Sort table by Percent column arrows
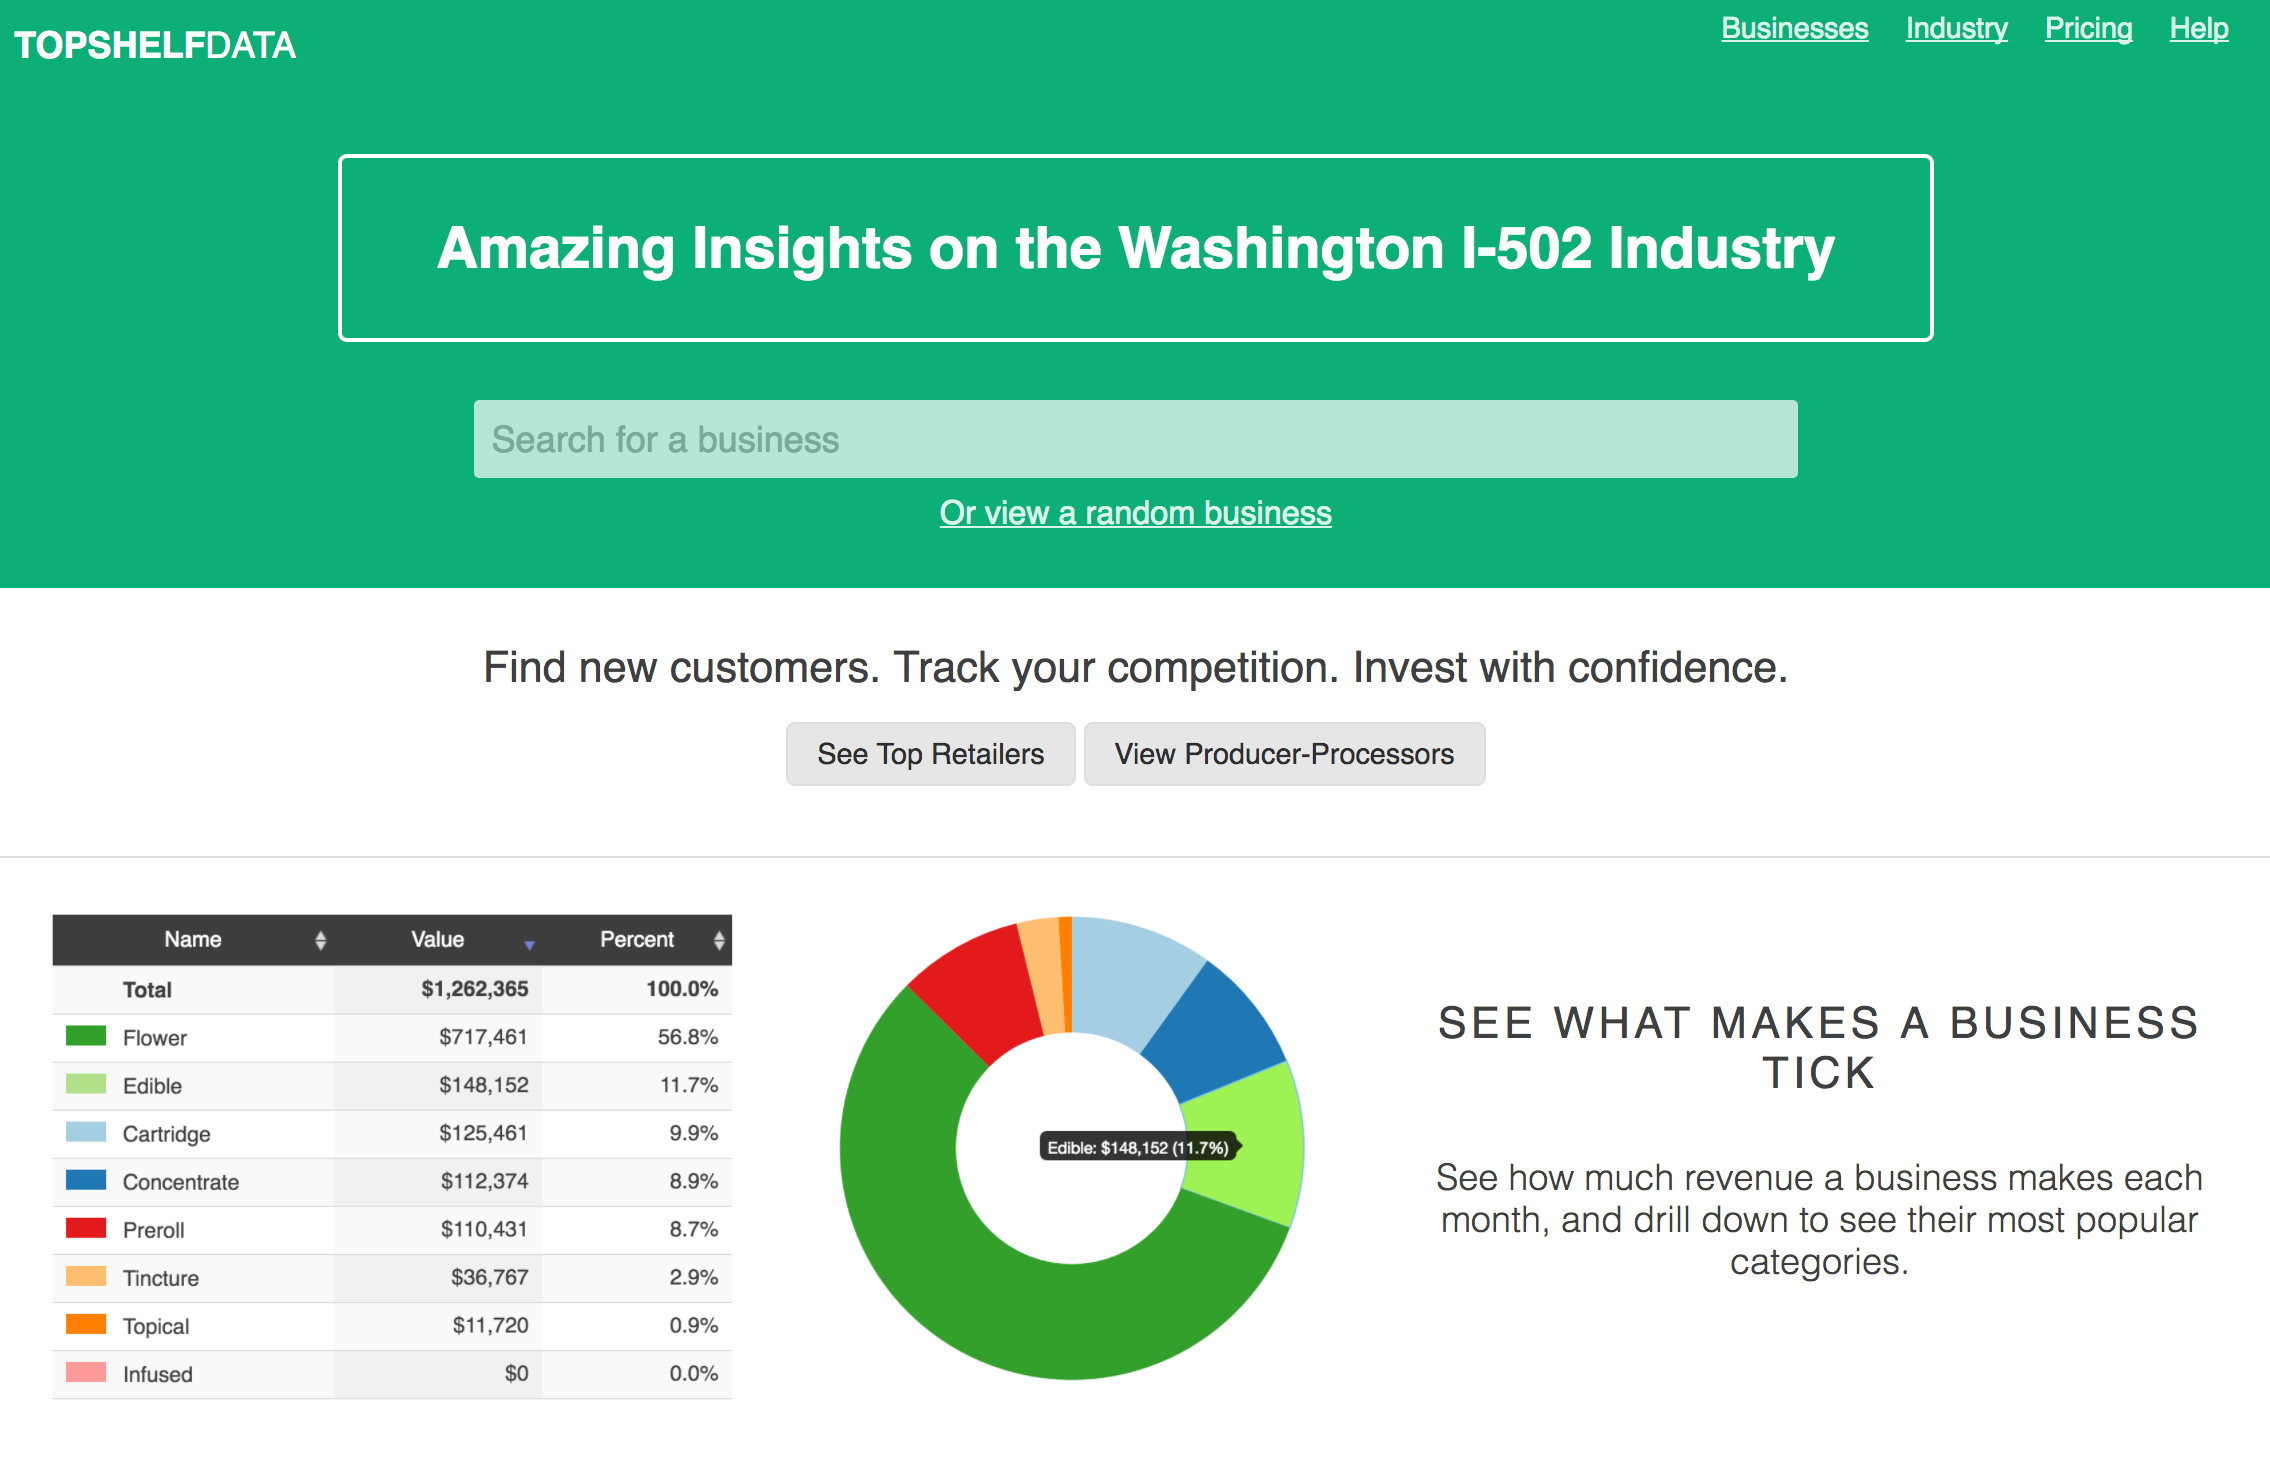The height and width of the screenshot is (1458, 2270). pos(718,940)
